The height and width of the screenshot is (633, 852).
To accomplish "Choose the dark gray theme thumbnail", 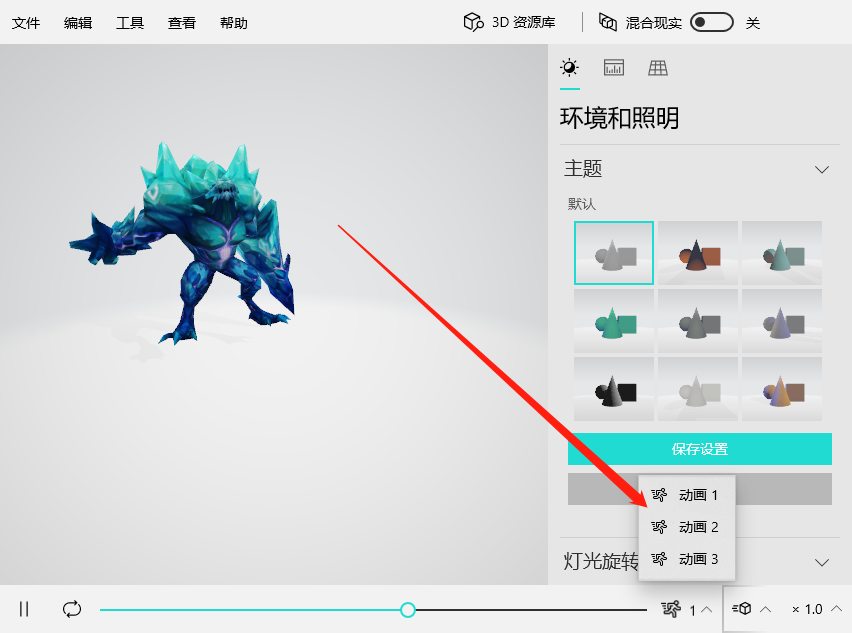I will click(x=698, y=321).
